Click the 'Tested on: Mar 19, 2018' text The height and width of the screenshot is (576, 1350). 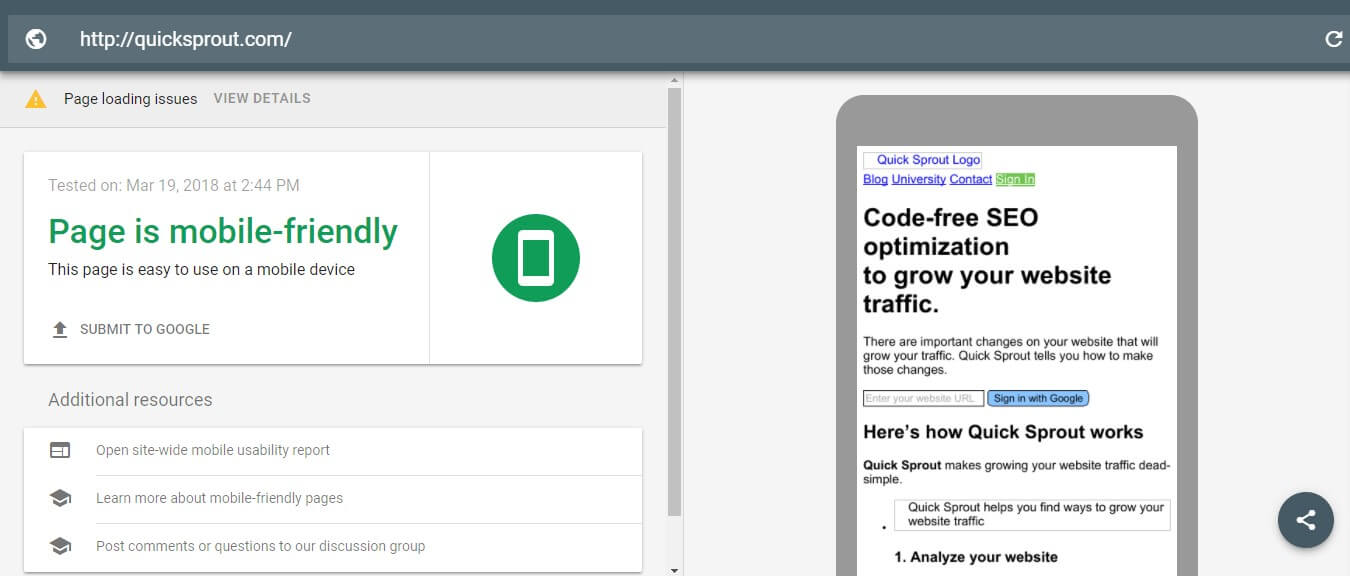click(174, 185)
